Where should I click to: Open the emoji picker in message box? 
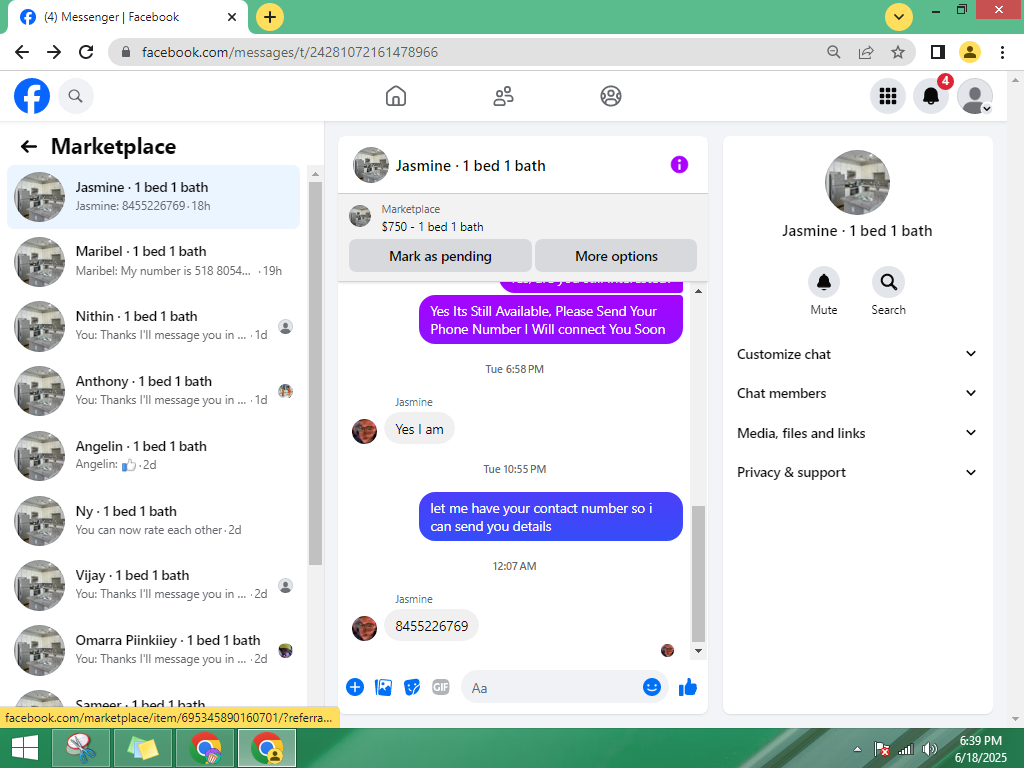[652, 687]
